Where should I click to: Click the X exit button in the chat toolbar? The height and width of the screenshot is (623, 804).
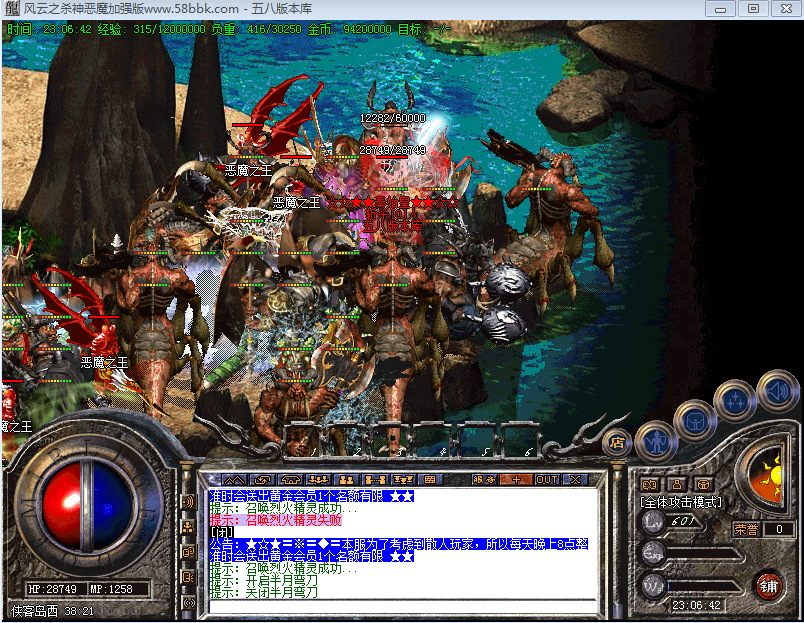pyautogui.click(x=575, y=480)
